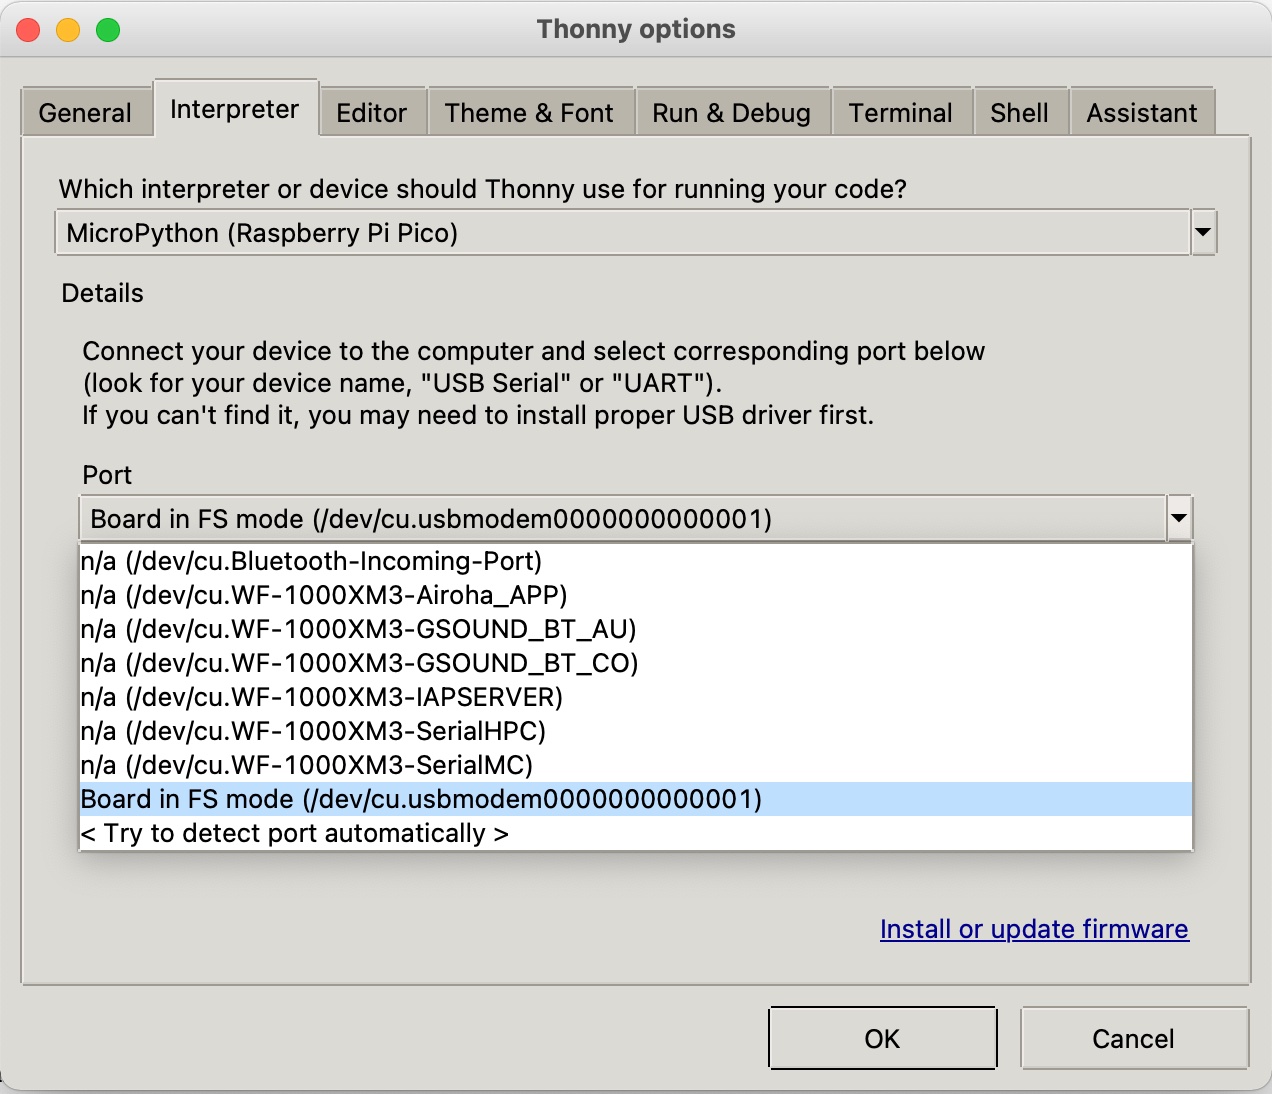1272x1094 pixels.
Task: Select the Assistant tab
Action: tap(1141, 112)
